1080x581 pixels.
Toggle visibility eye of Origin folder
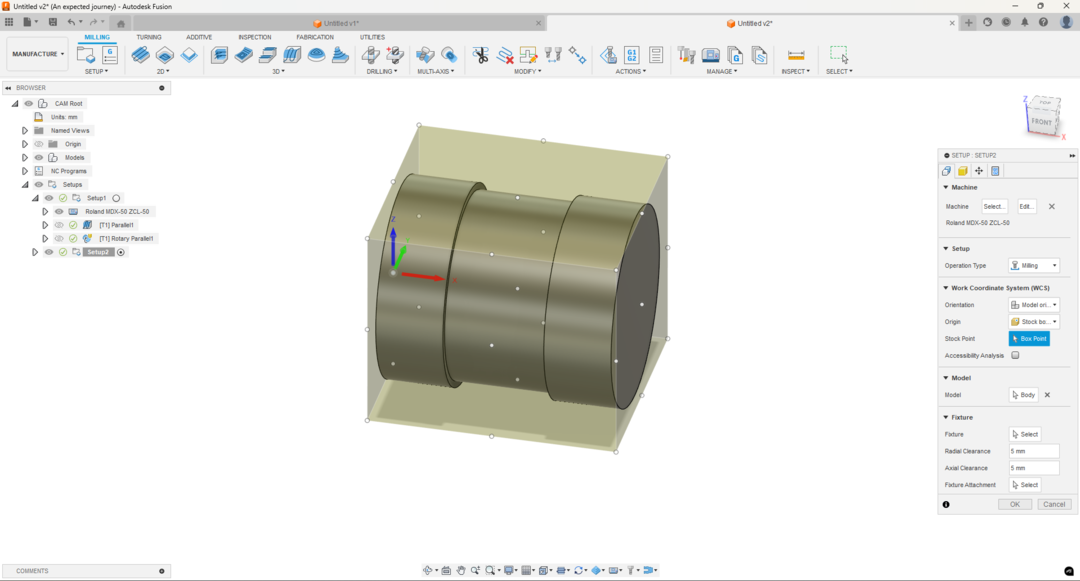point(39,144)
